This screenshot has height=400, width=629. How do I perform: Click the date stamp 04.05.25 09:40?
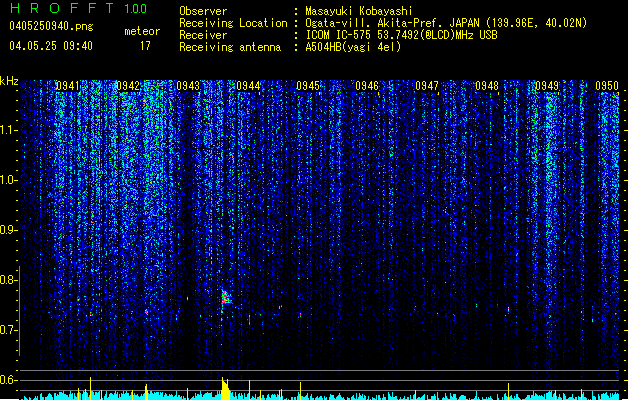(x=51, y=46)
